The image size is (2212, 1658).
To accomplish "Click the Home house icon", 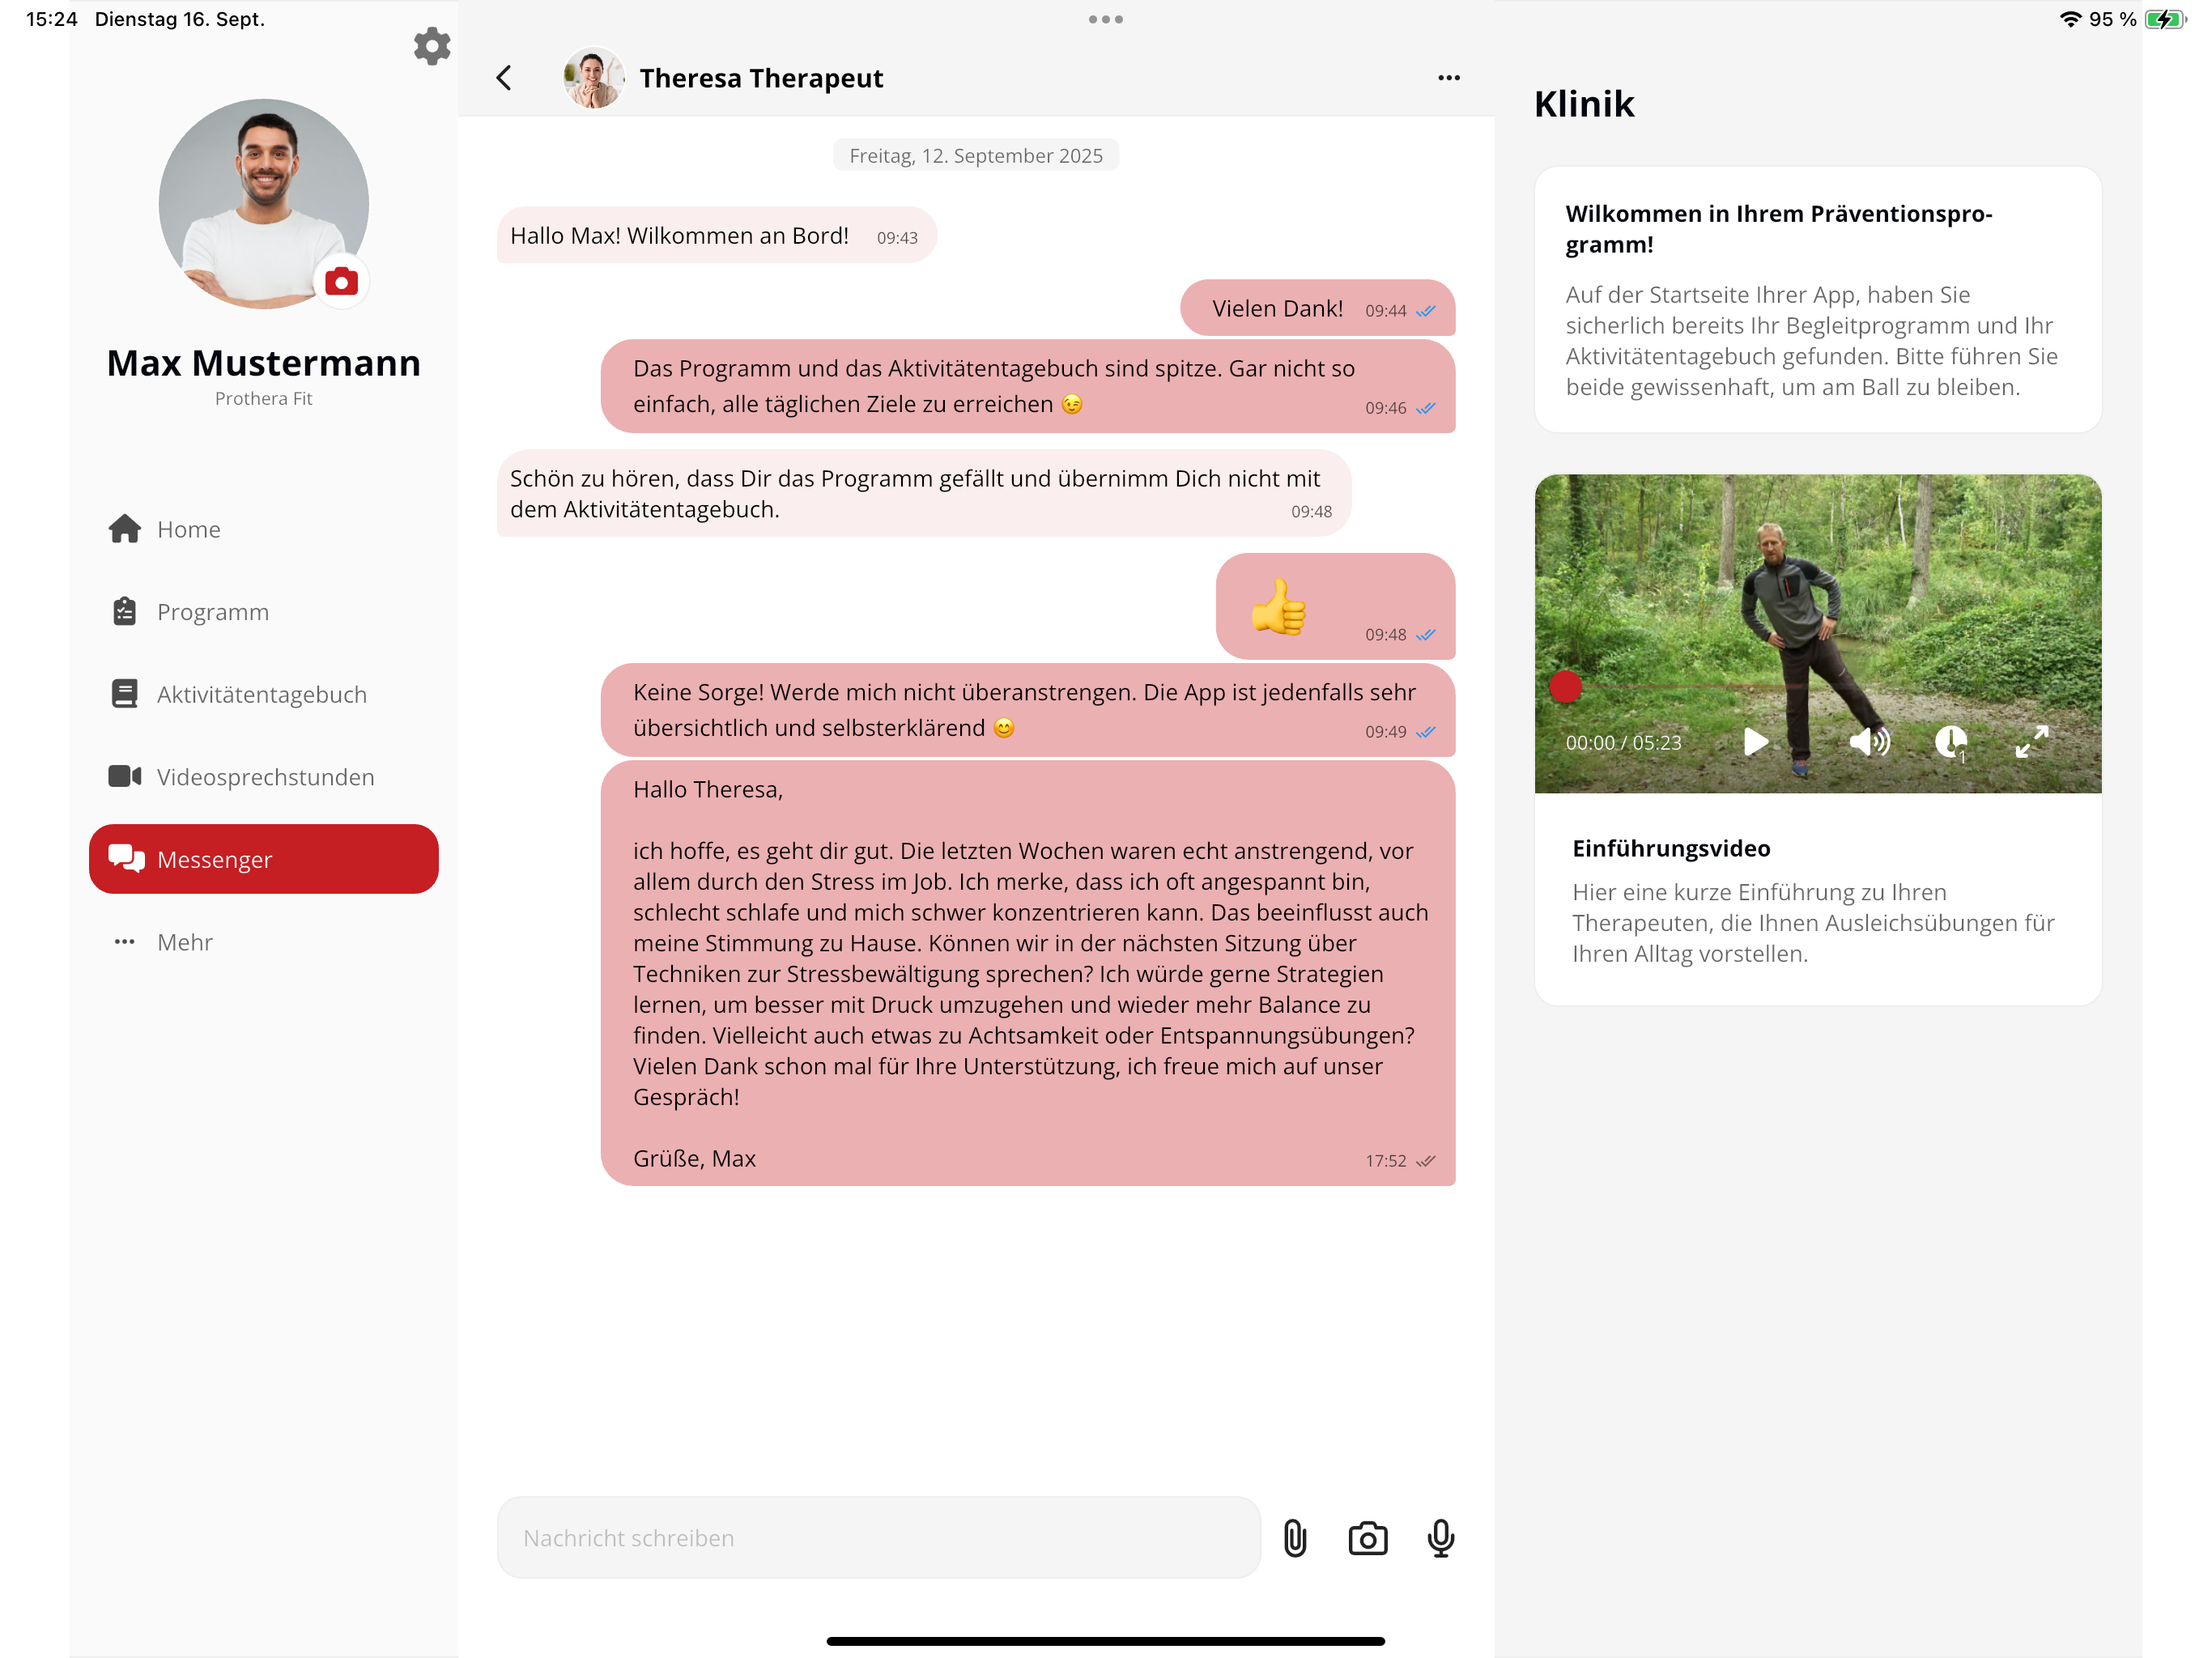I will pos(125,529).
